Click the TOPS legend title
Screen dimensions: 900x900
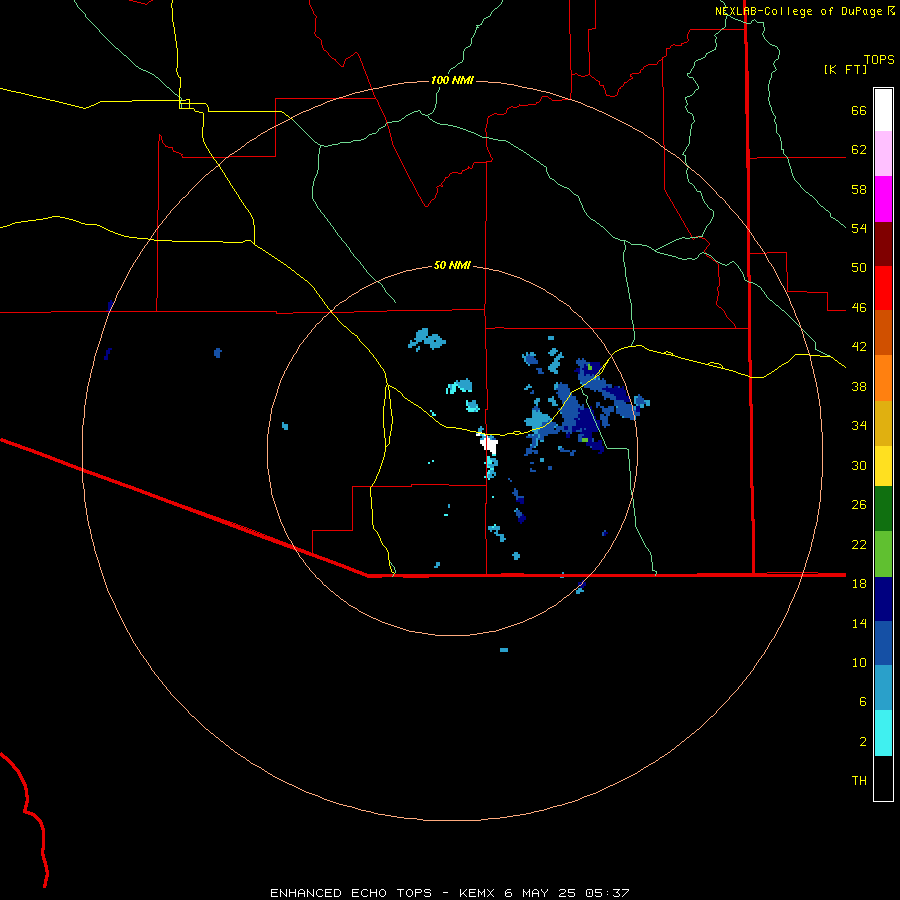click(879, 59)
